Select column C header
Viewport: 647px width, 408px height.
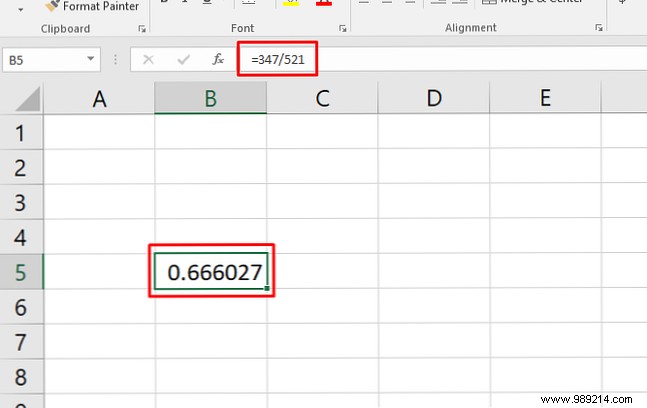322,99
